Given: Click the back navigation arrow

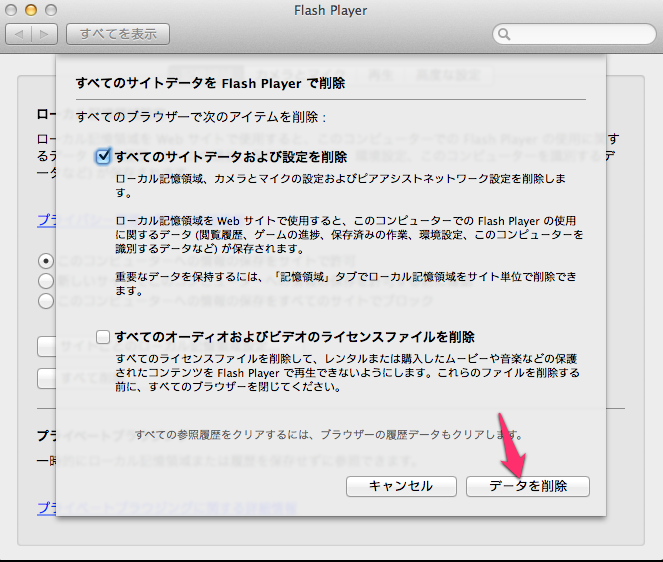Looking at the screenshot, I should (x=19, y=34).
